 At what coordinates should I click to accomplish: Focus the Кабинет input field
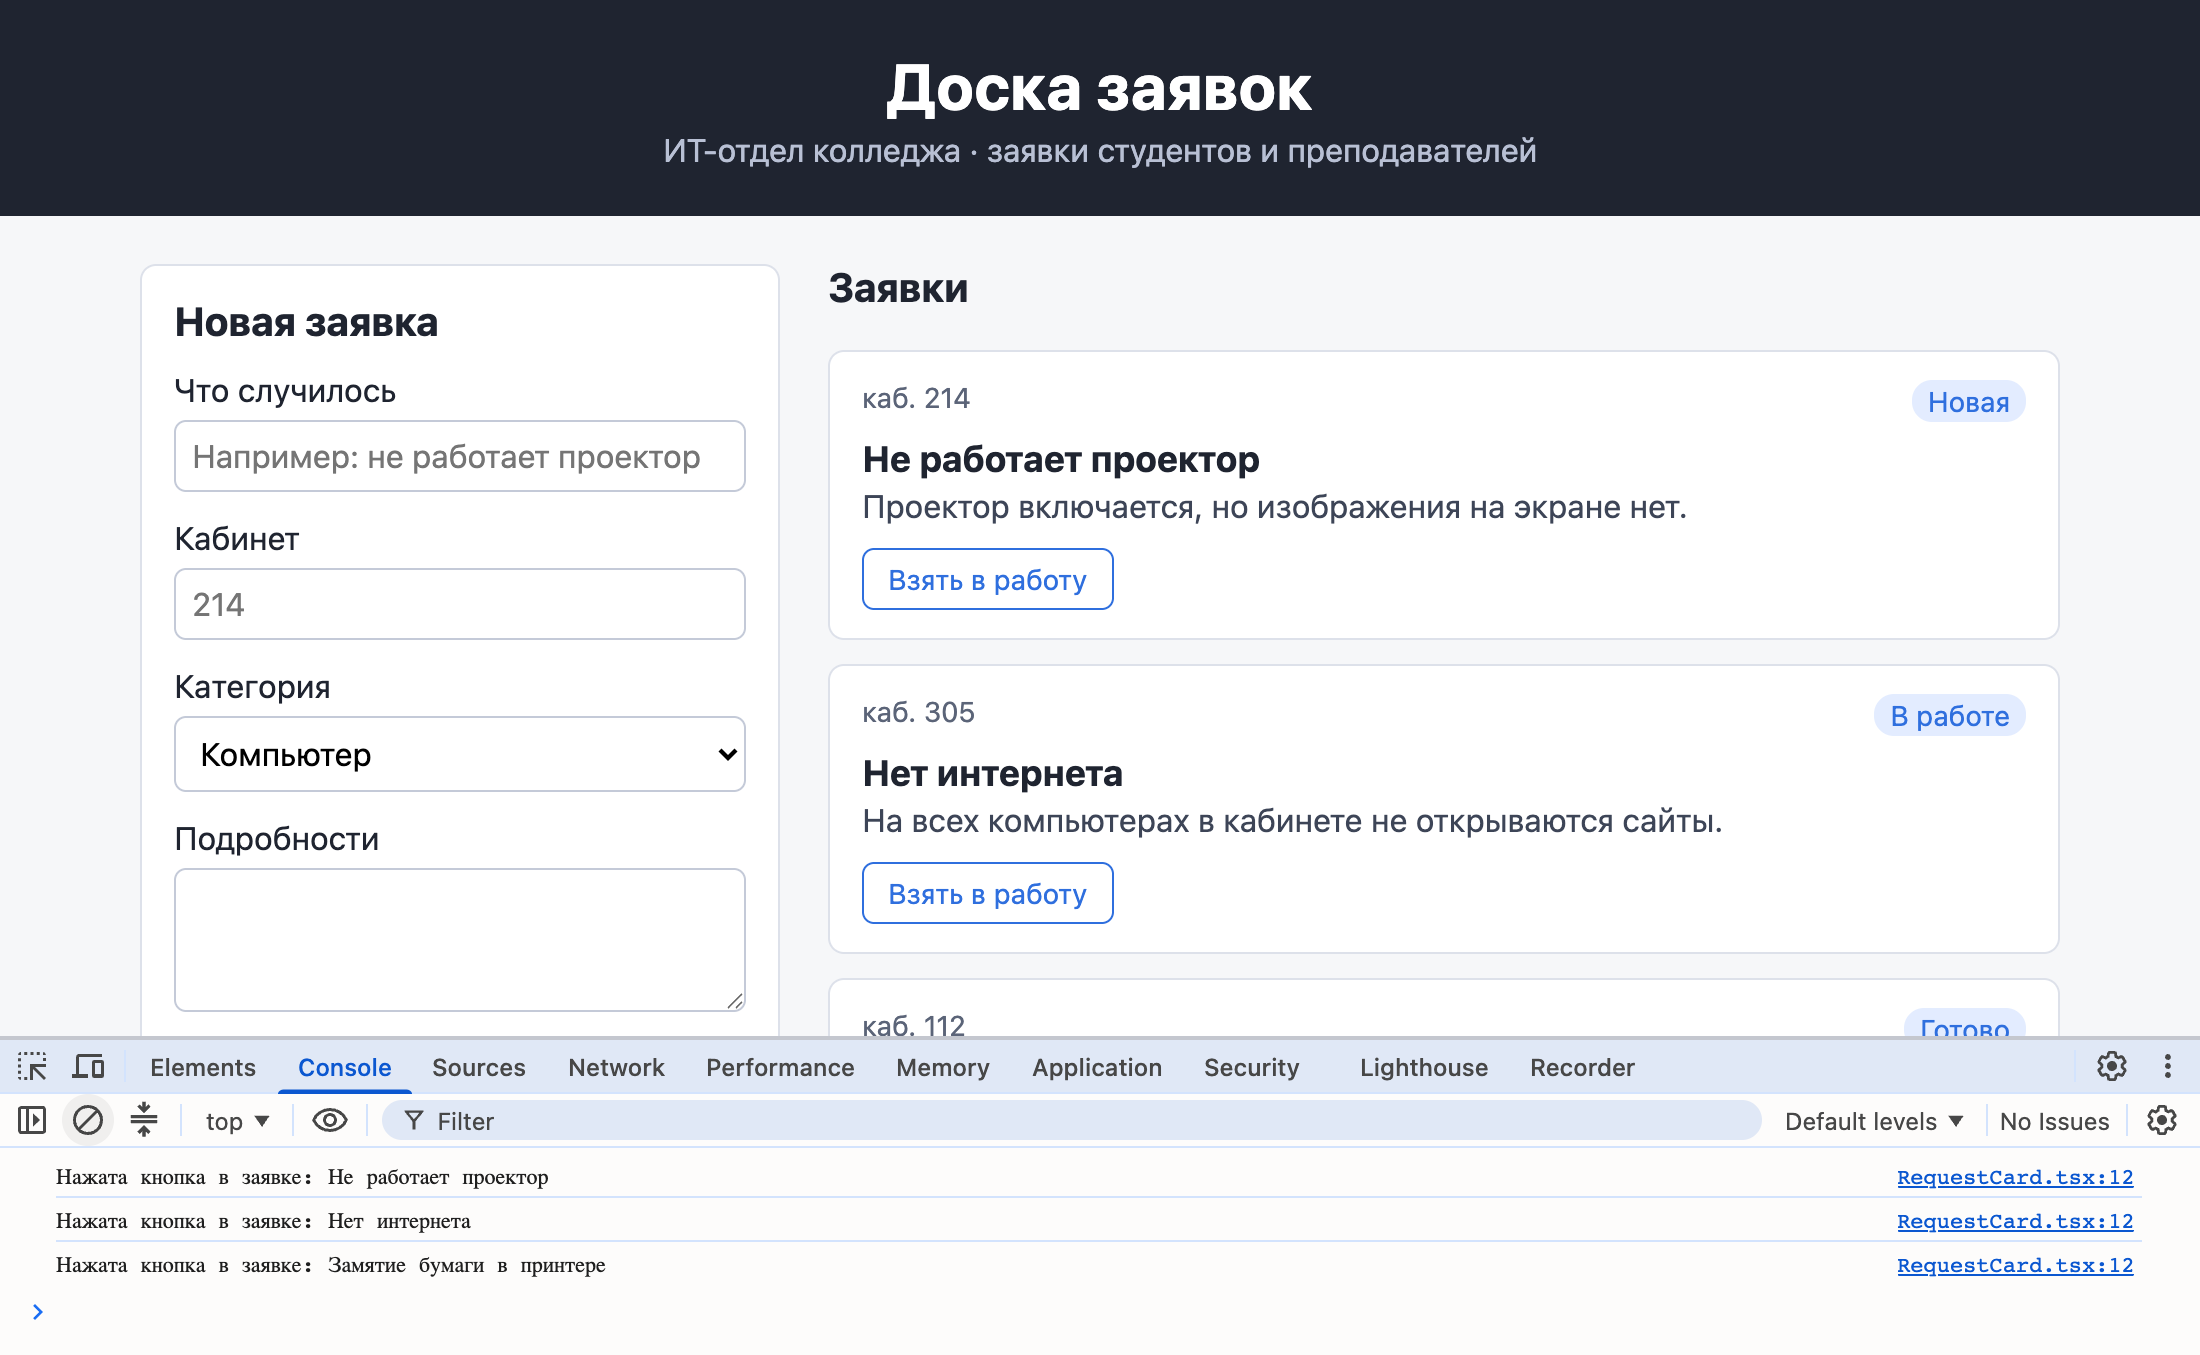coord(460,604)
